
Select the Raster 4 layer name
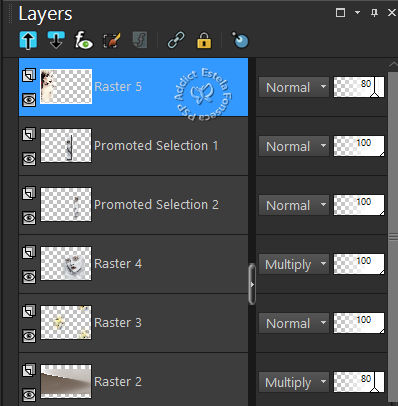click(x=118, y=264)
